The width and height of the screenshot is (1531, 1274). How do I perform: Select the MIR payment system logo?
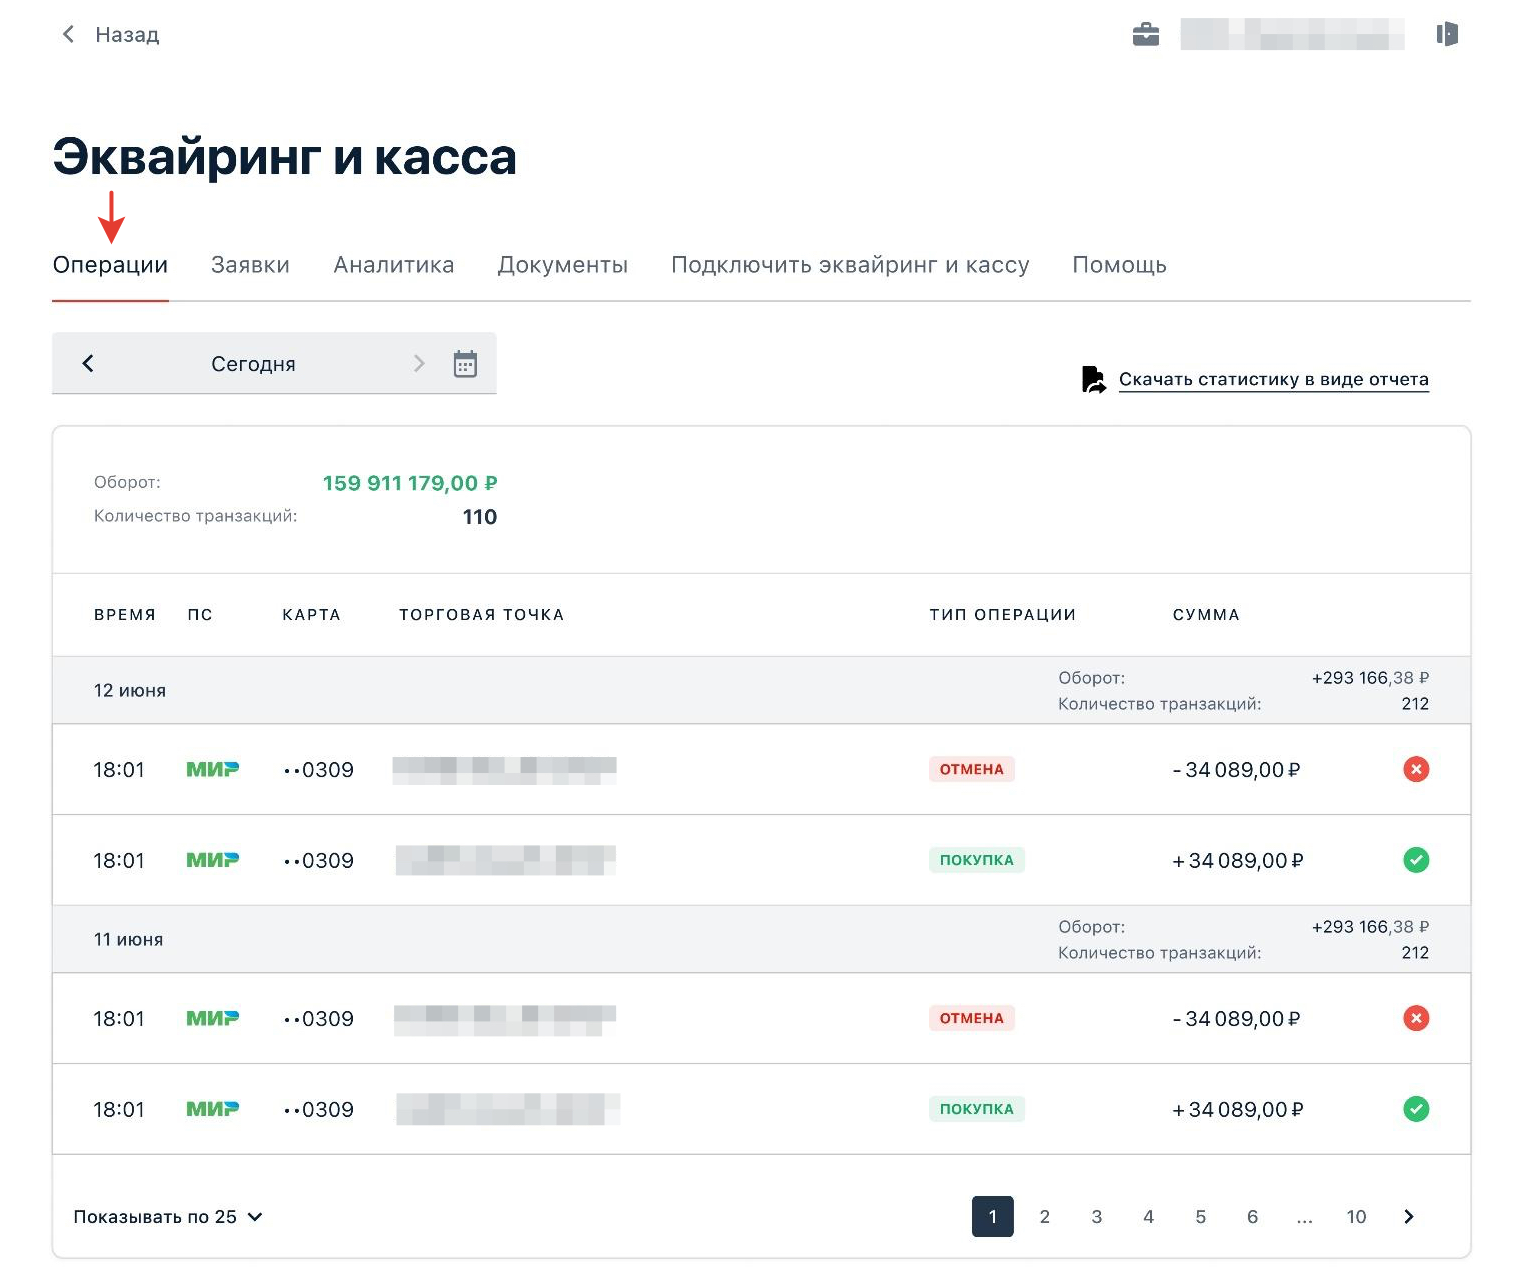(211, 769)
